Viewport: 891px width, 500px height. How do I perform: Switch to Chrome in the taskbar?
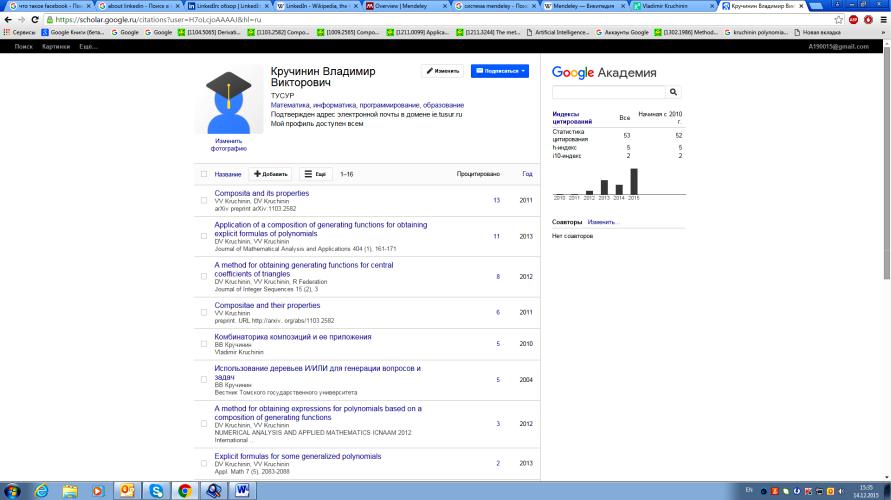(x=185, y=490)
